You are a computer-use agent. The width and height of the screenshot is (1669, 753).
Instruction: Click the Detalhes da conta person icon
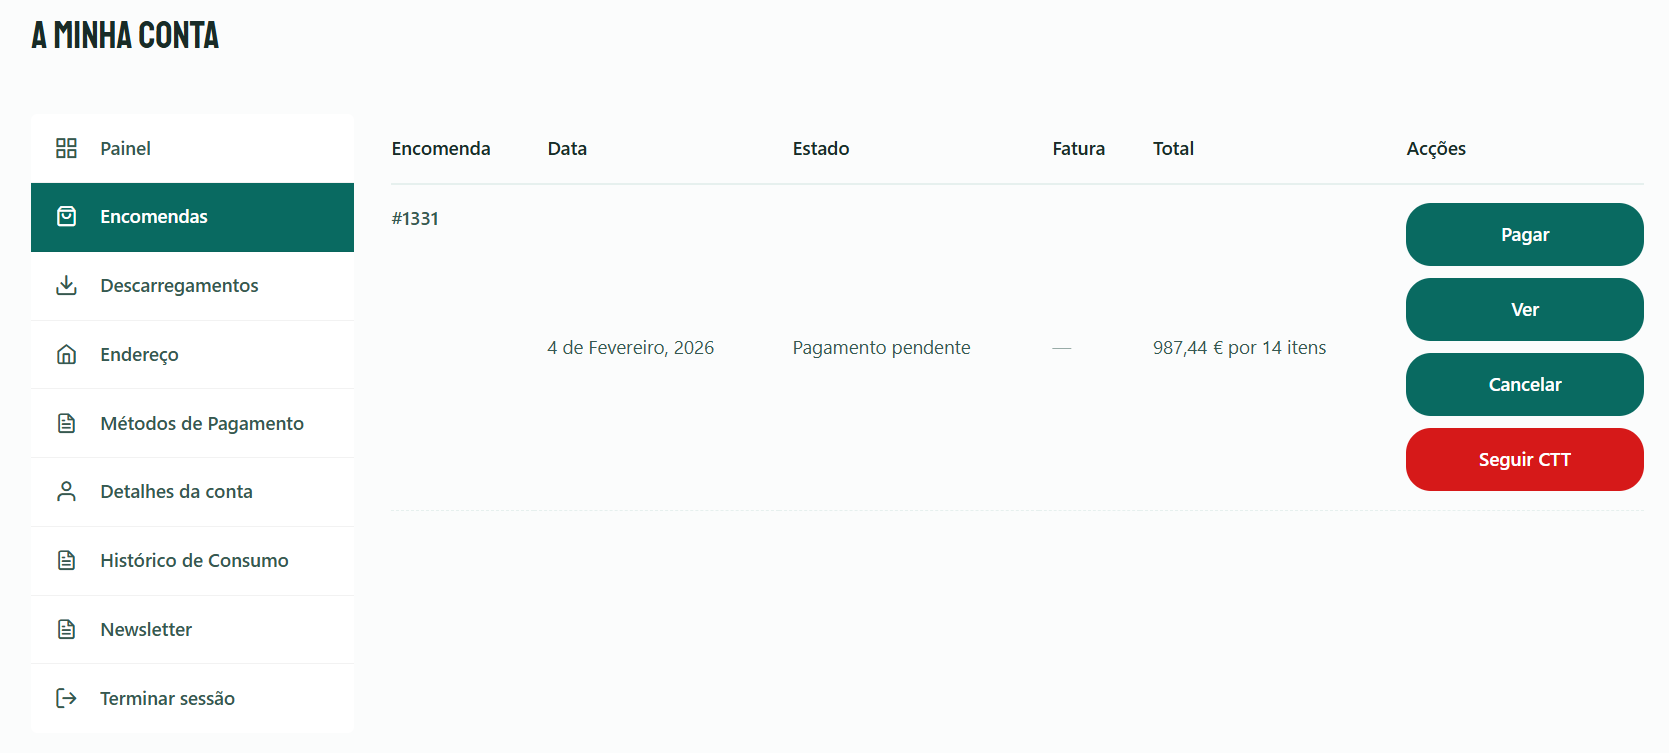(66, 492)
